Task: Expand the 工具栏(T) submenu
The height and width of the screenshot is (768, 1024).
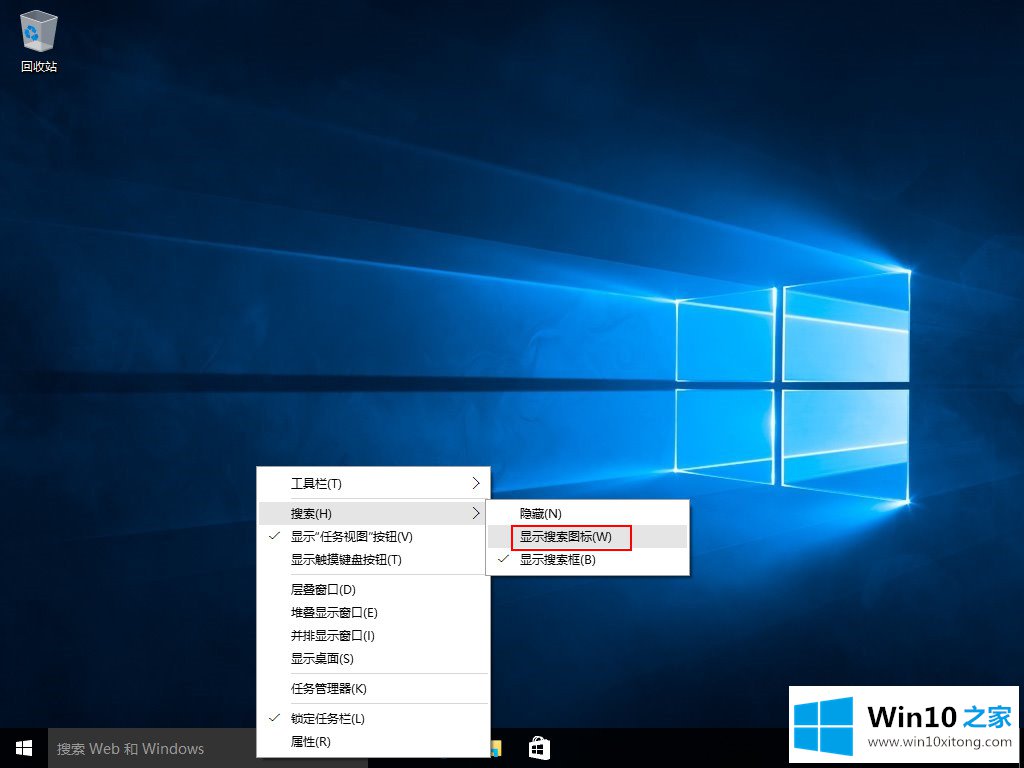Action: [x=374, y=483]
